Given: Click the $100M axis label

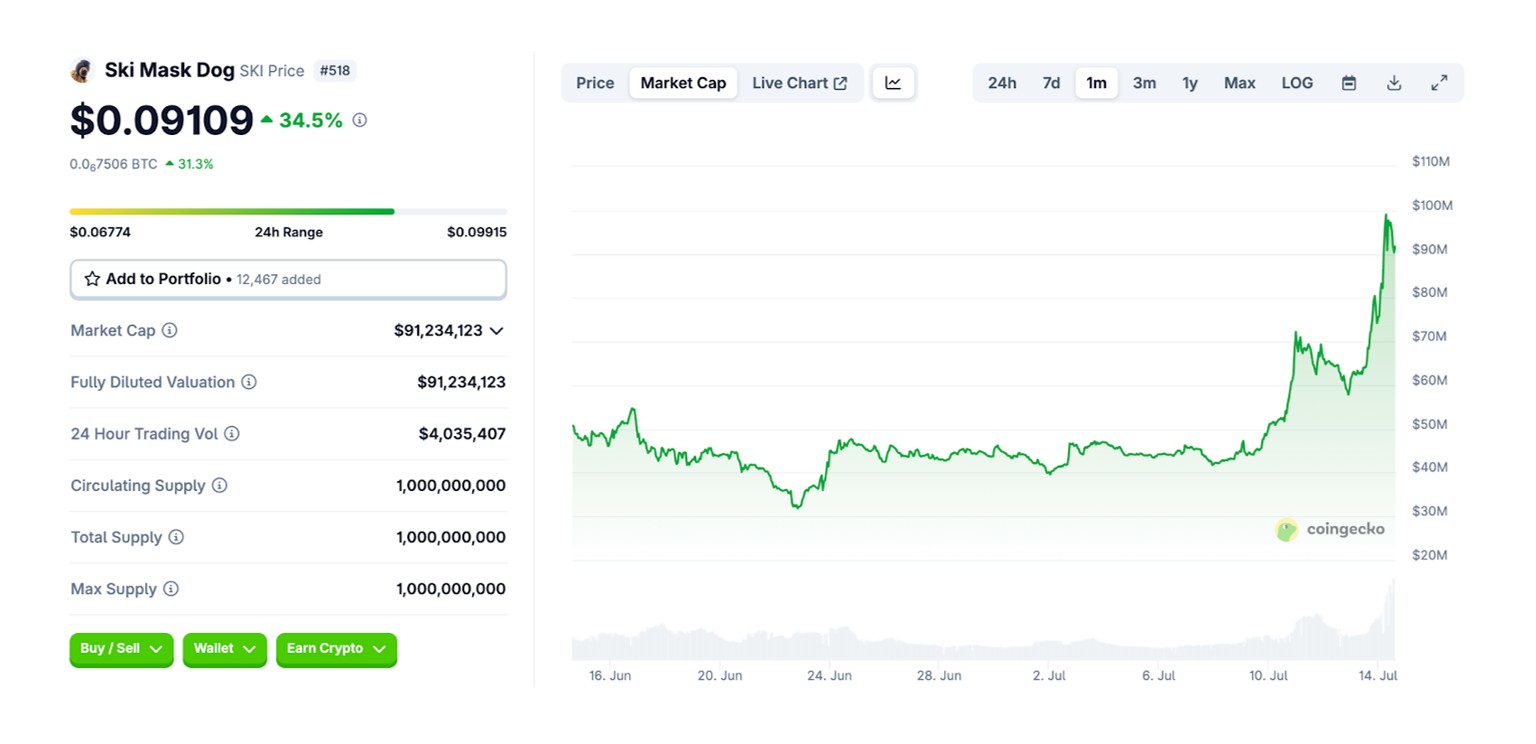Looking at the screenshot, I should 1432,205.
